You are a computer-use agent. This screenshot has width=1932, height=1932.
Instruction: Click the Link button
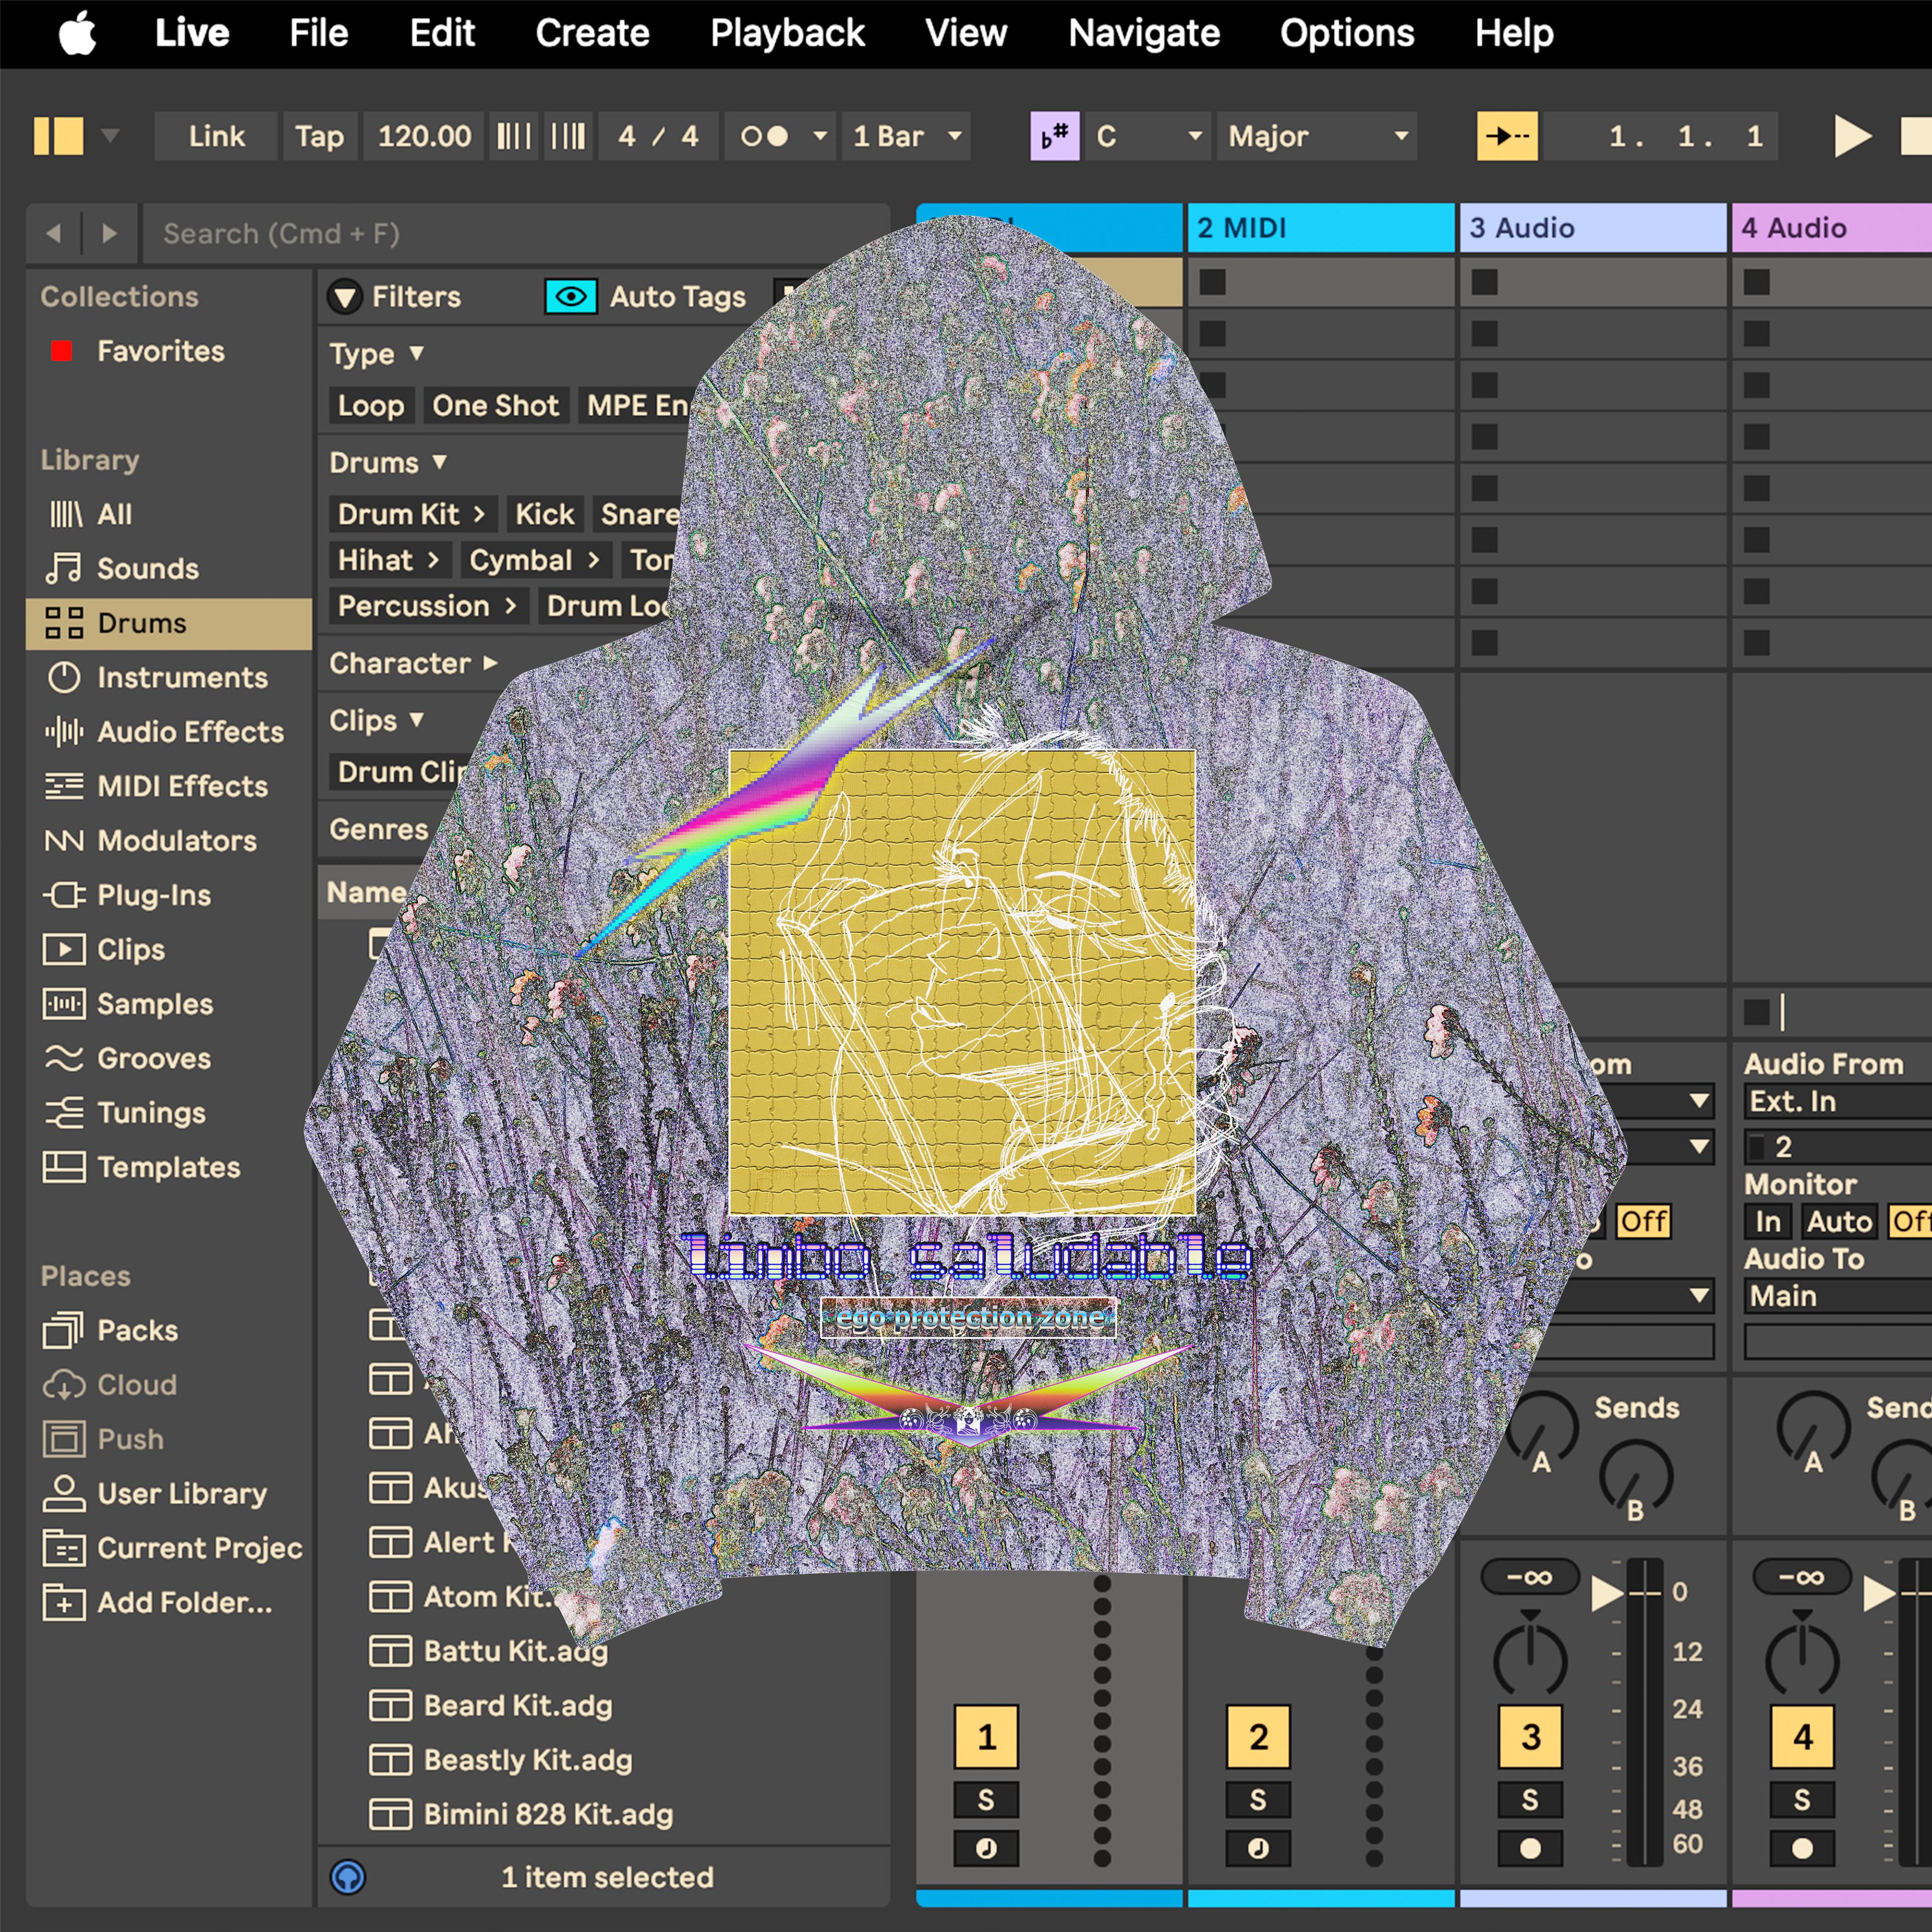click(x=216, y=136)
